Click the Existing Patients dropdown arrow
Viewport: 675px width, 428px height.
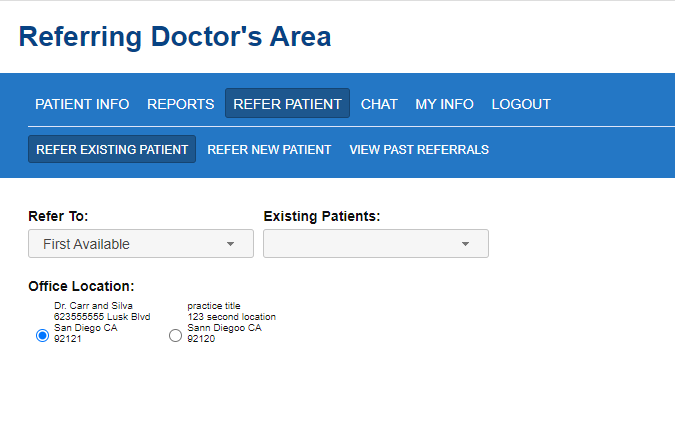click(x=465, y=244)
